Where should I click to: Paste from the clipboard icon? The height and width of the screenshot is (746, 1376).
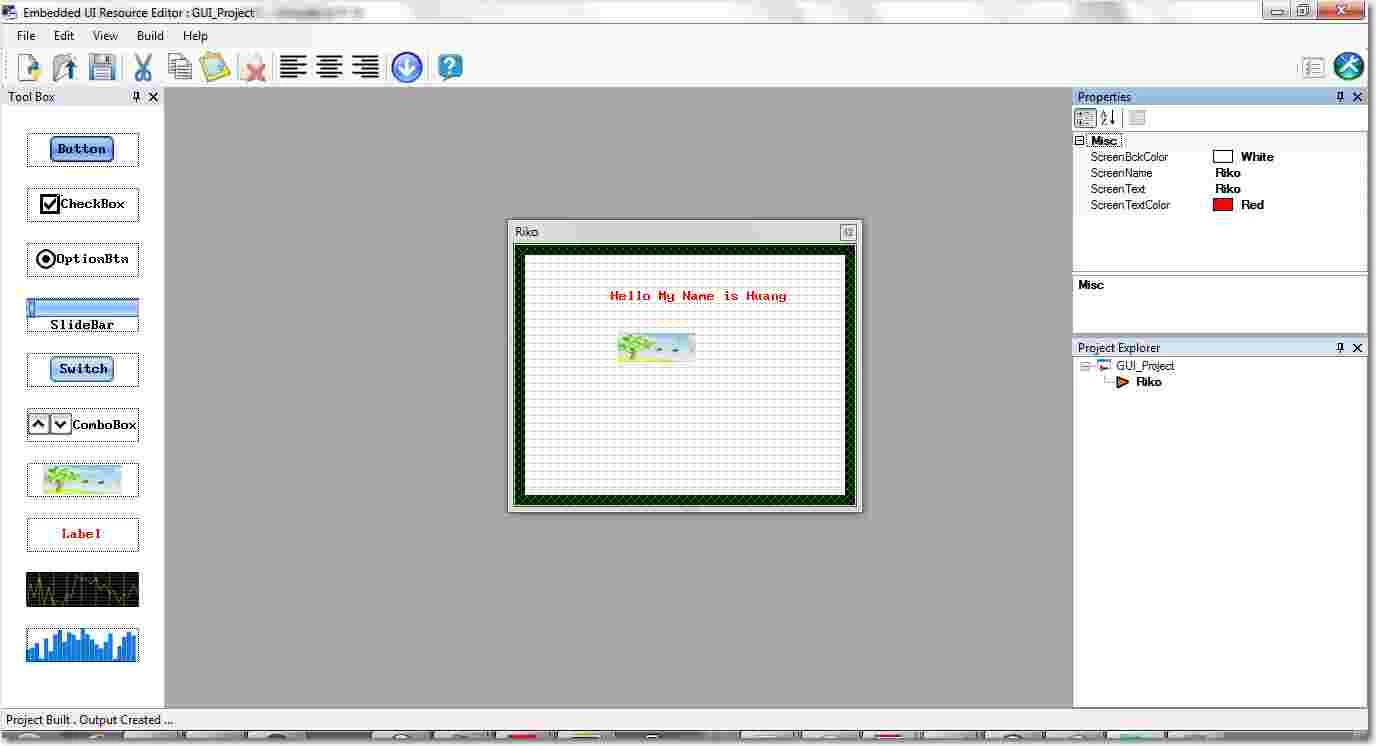pyautogui.click(x=215, y=67)
